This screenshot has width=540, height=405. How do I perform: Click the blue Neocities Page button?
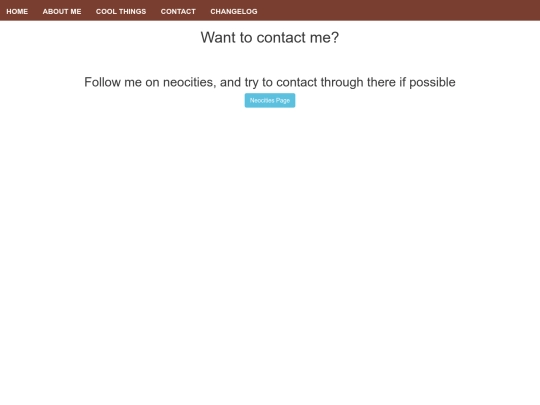pos(270,100)
